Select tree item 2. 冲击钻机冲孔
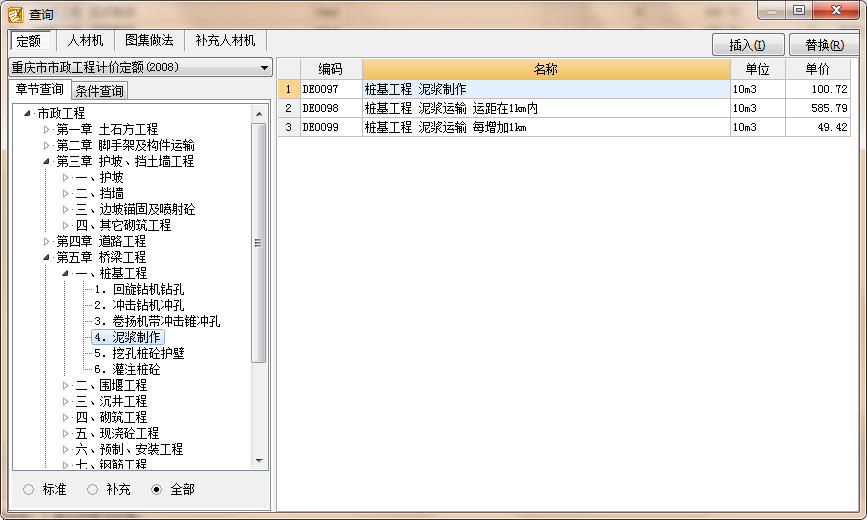Image resolution: width=867 pixels, height=520 pixels. click(x=139, y=305)
